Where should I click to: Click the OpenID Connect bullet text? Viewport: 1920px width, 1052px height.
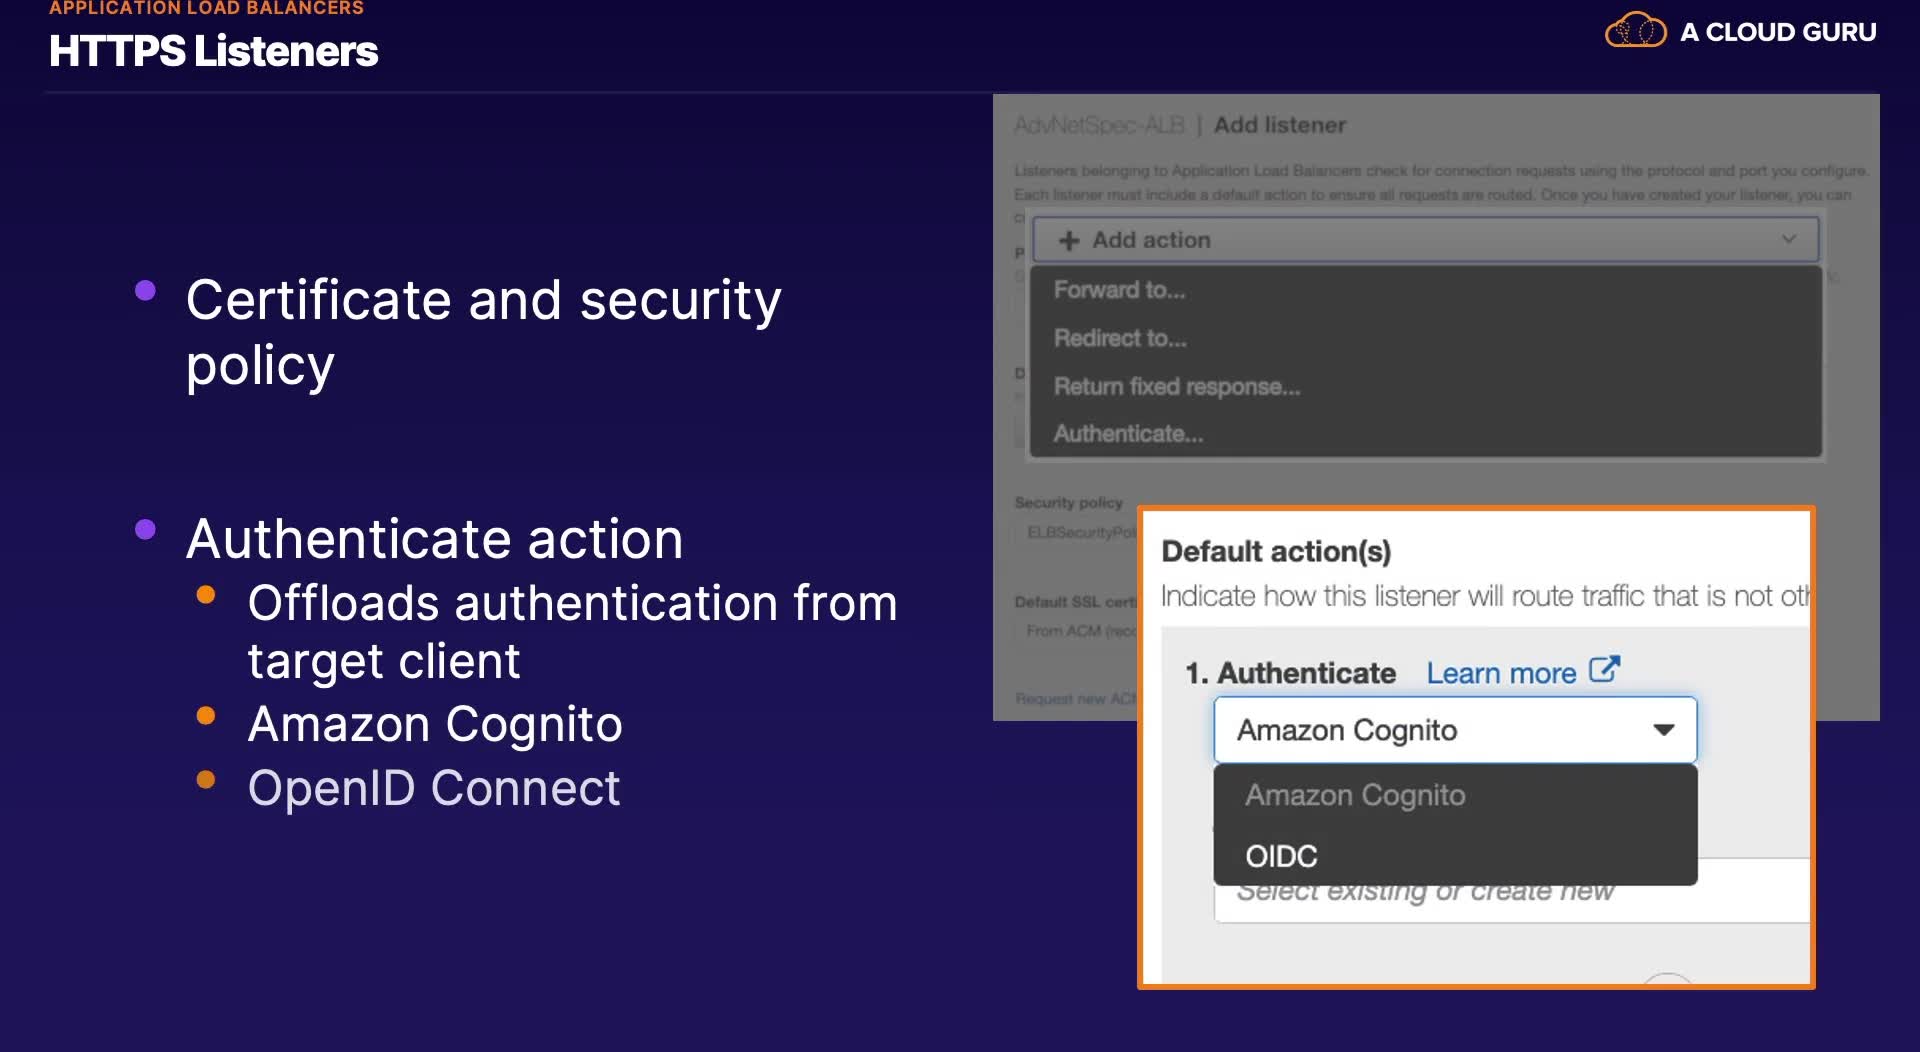click(x=434, y=788)
